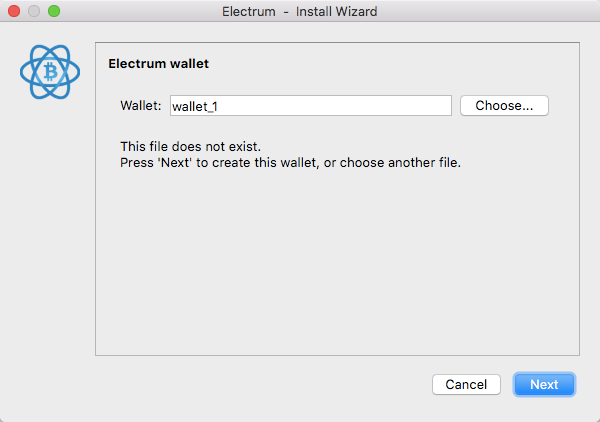Click the Bitcoin symbol inside the logo
Image resolution: width=600 pixels, height=422 pixels.
tap(50, 72)
